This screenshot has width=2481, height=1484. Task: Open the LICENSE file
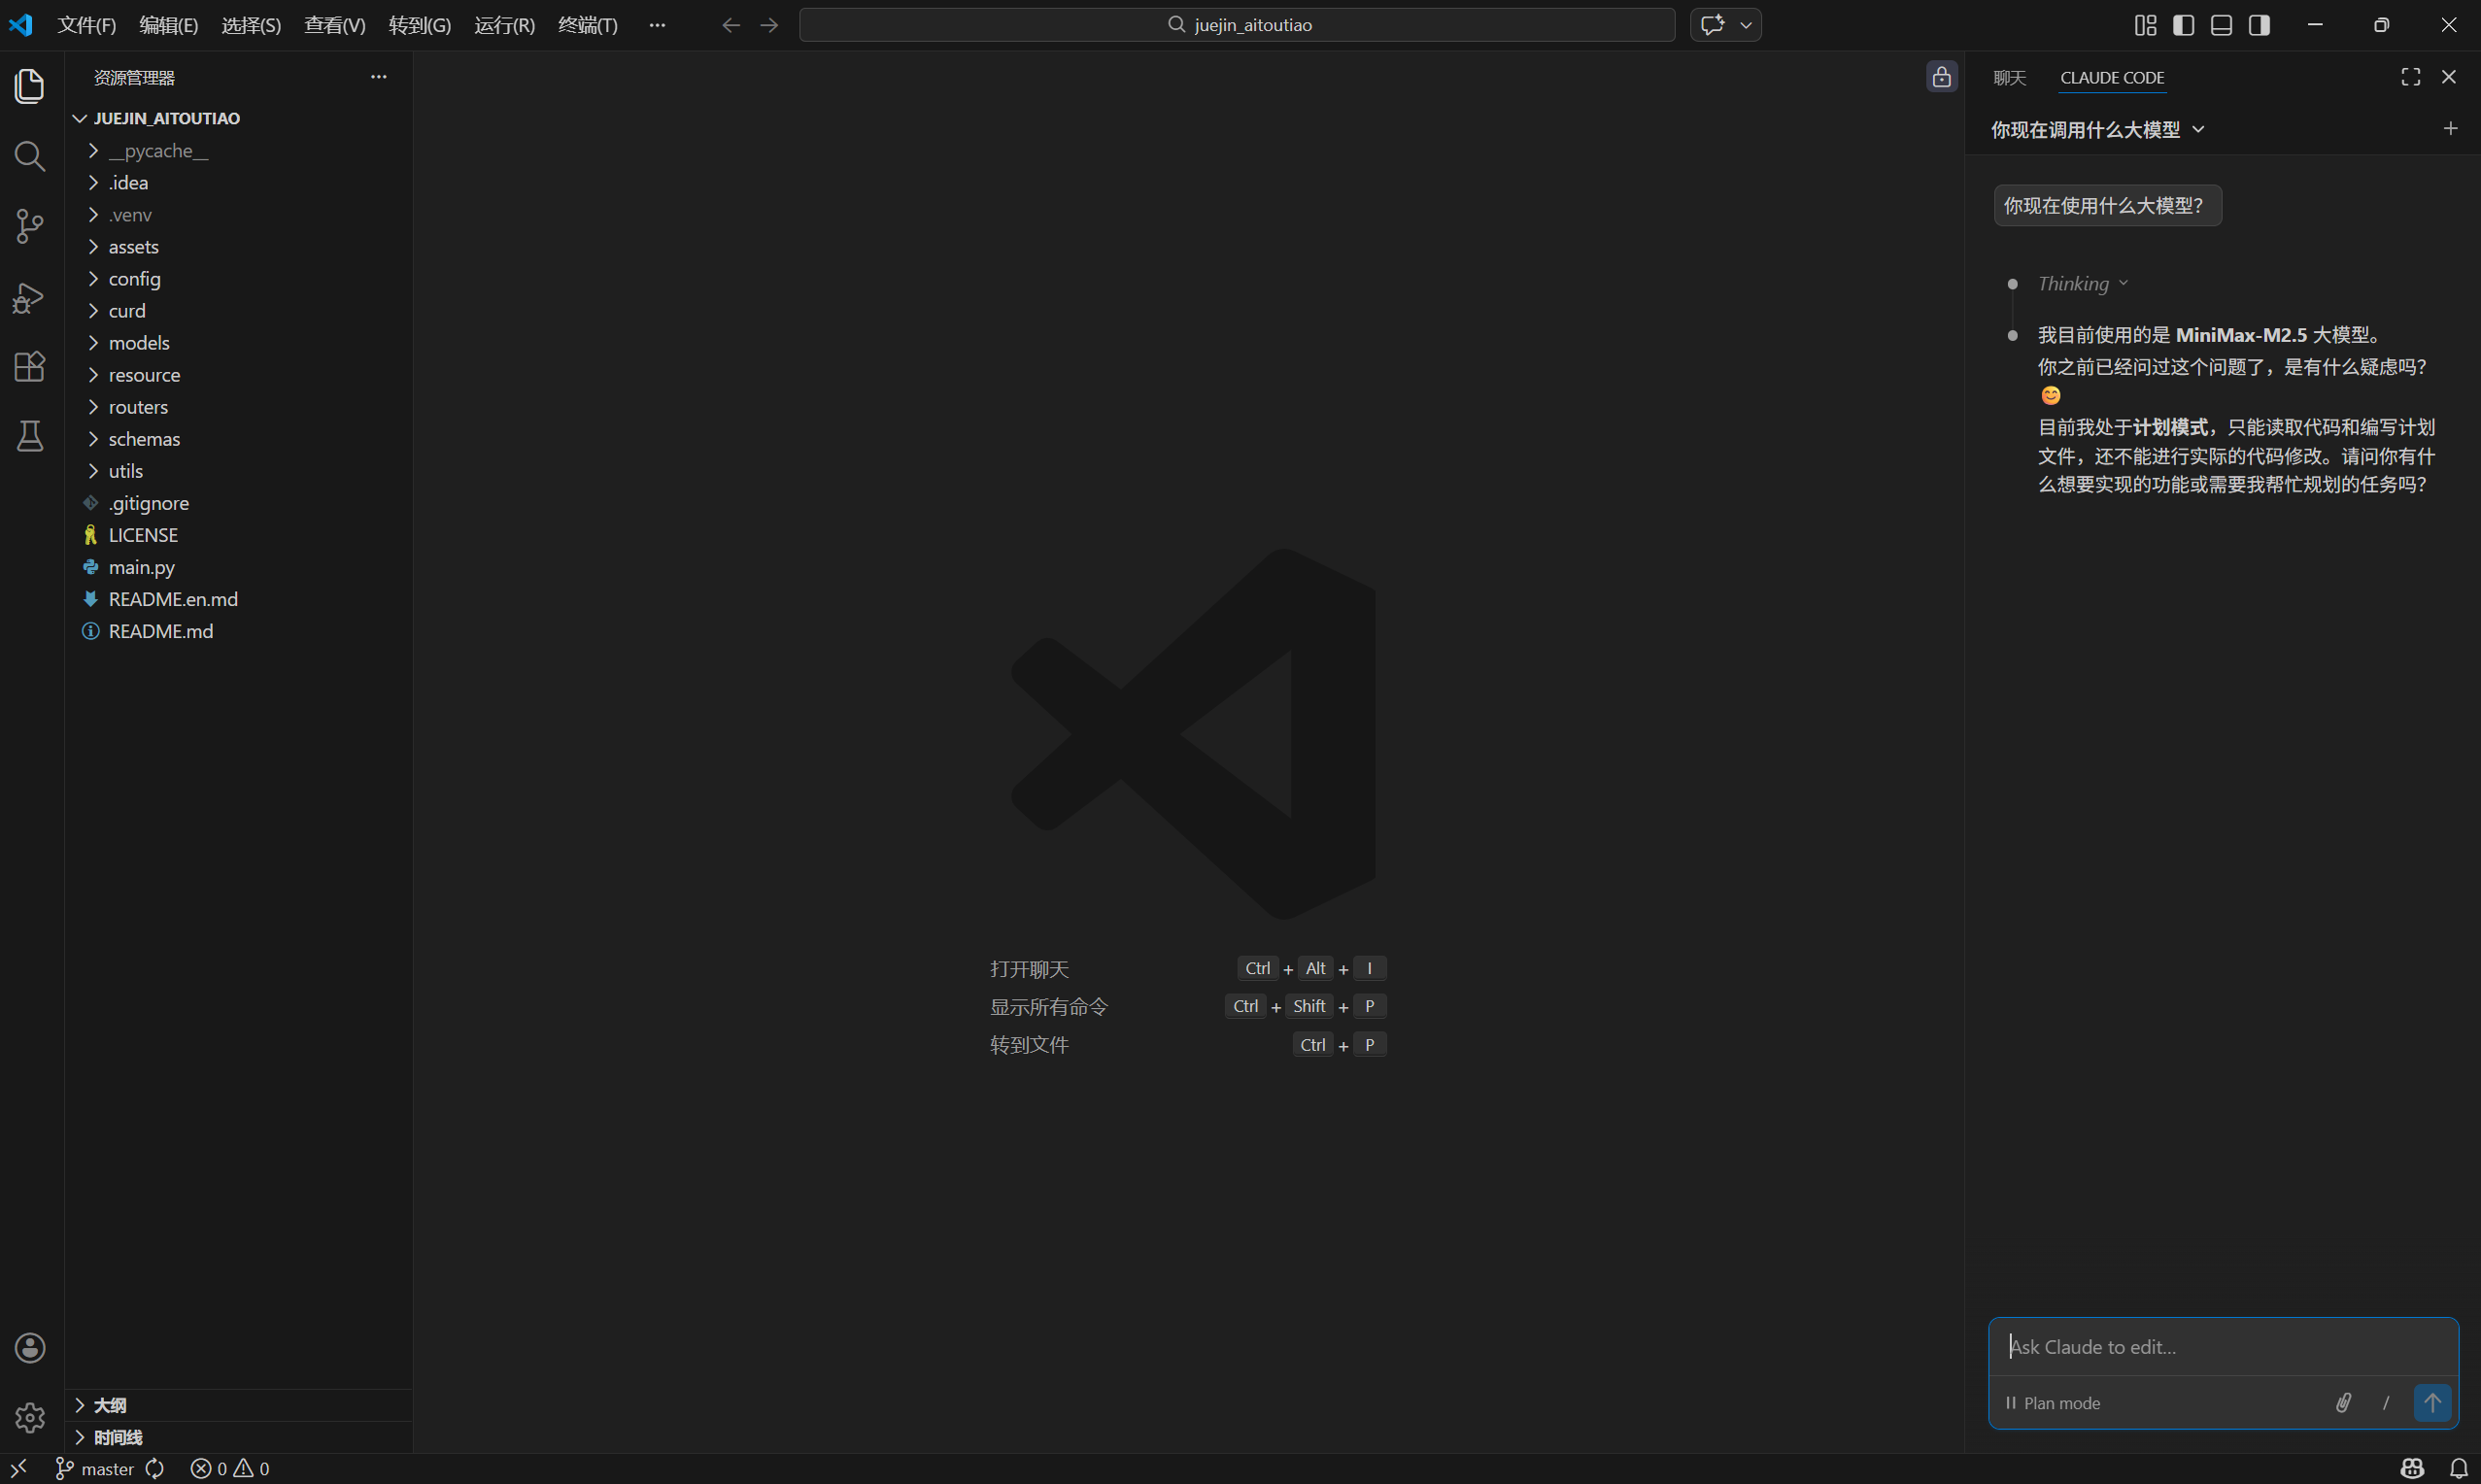[238, 534]
